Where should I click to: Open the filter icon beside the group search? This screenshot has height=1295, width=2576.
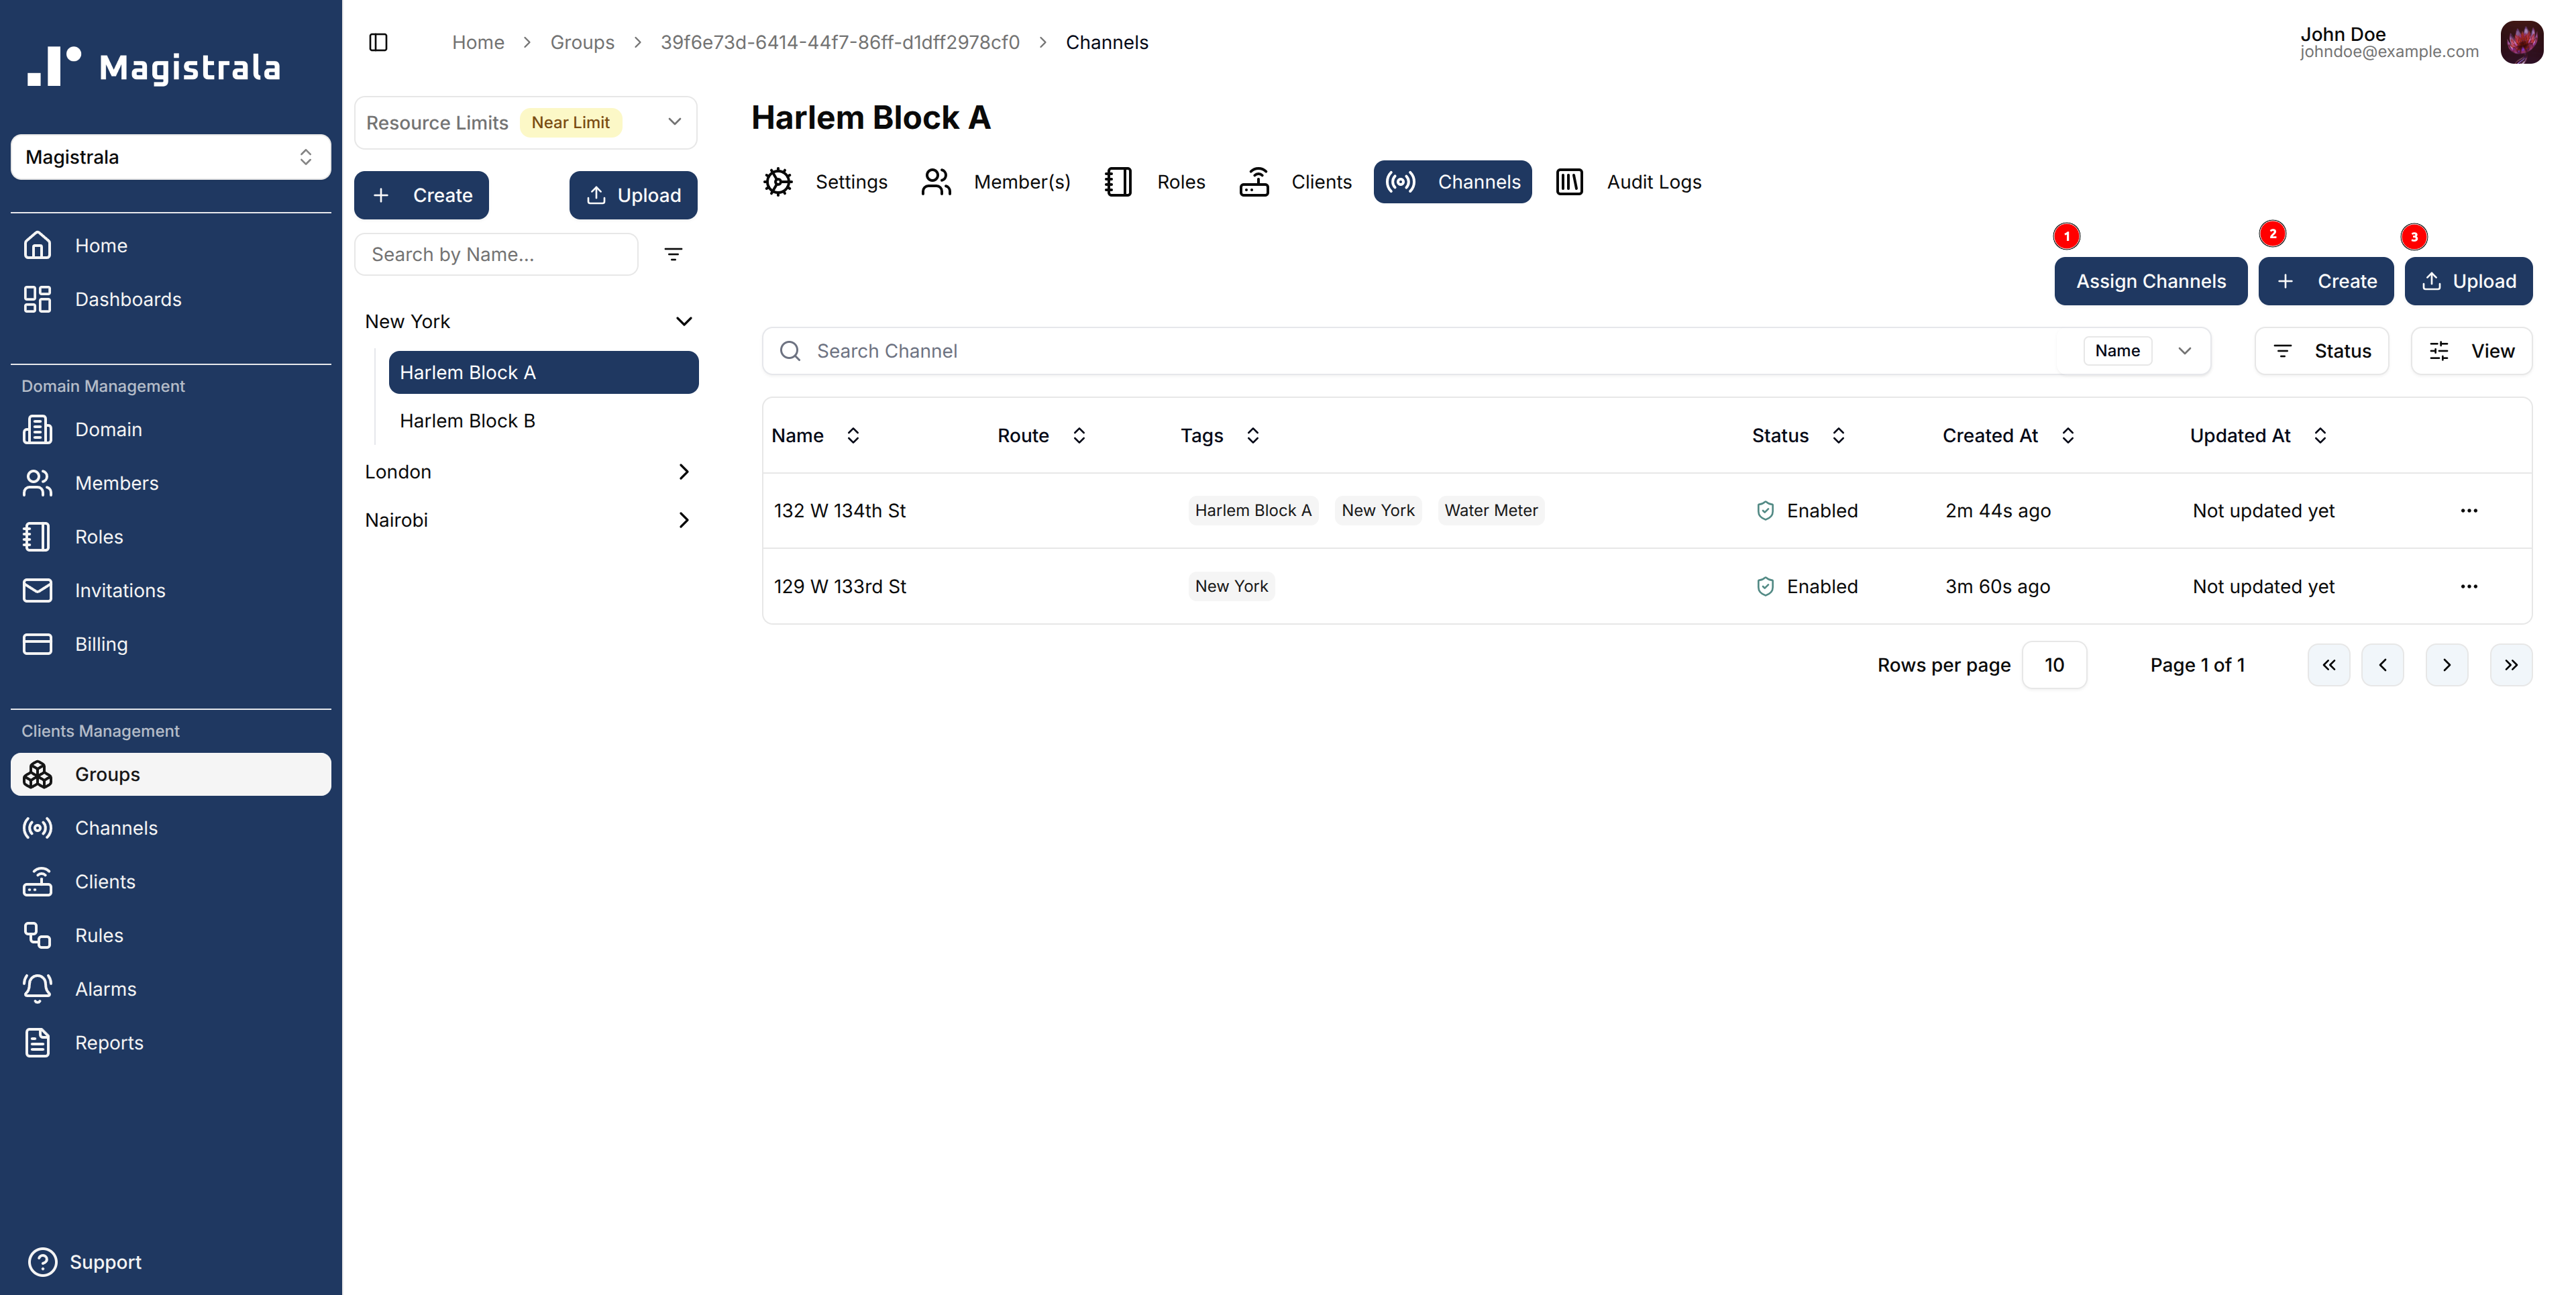point(673,254)
